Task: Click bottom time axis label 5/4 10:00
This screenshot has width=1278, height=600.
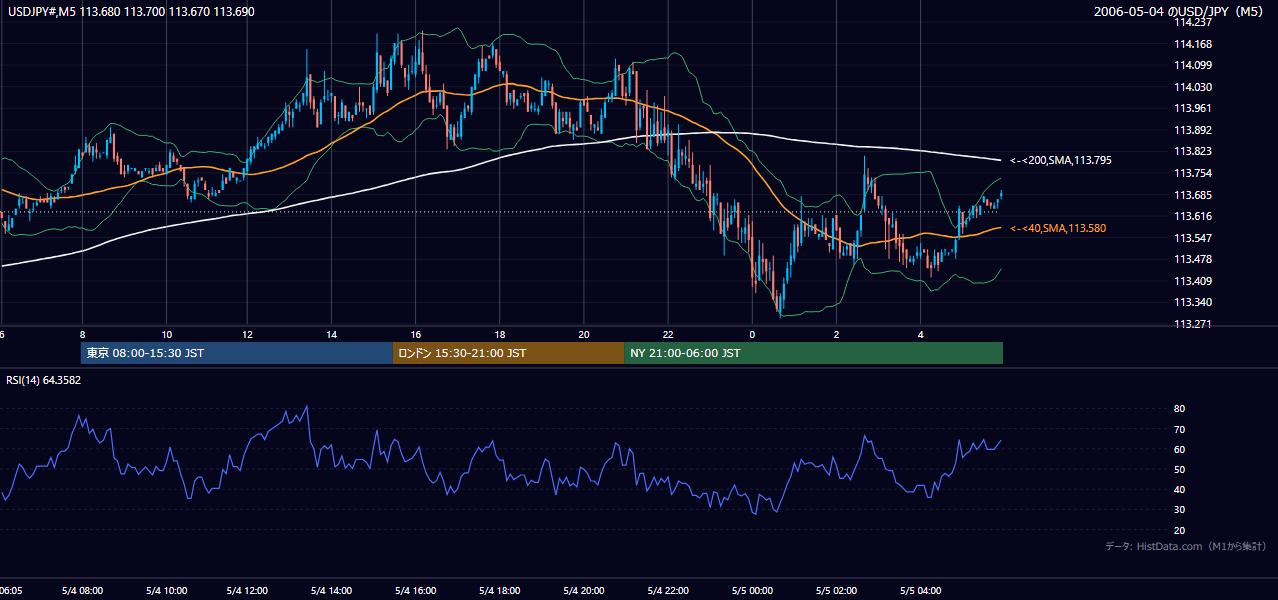Action: pyautogui.click(x=167, y=591)
